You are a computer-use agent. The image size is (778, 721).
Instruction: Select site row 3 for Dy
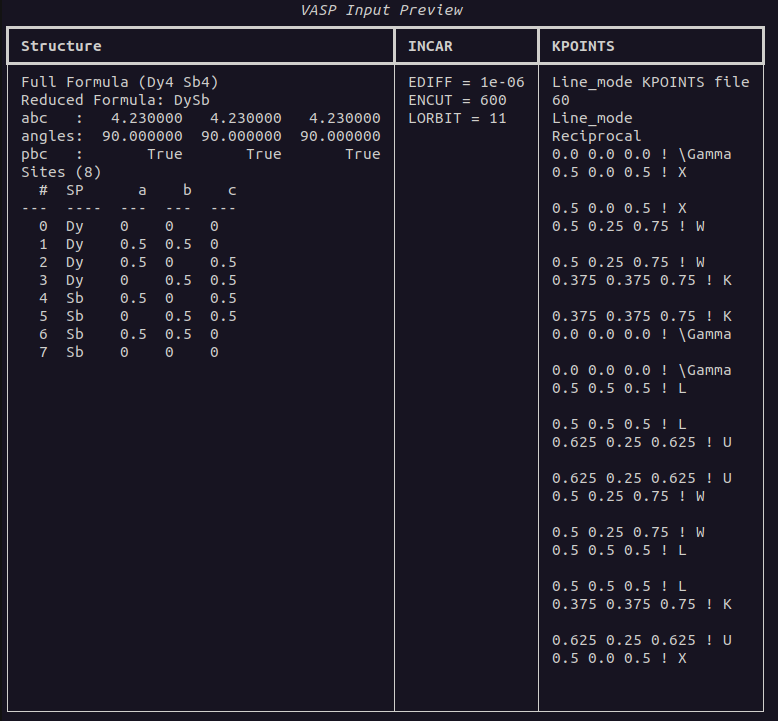[137, 280]
